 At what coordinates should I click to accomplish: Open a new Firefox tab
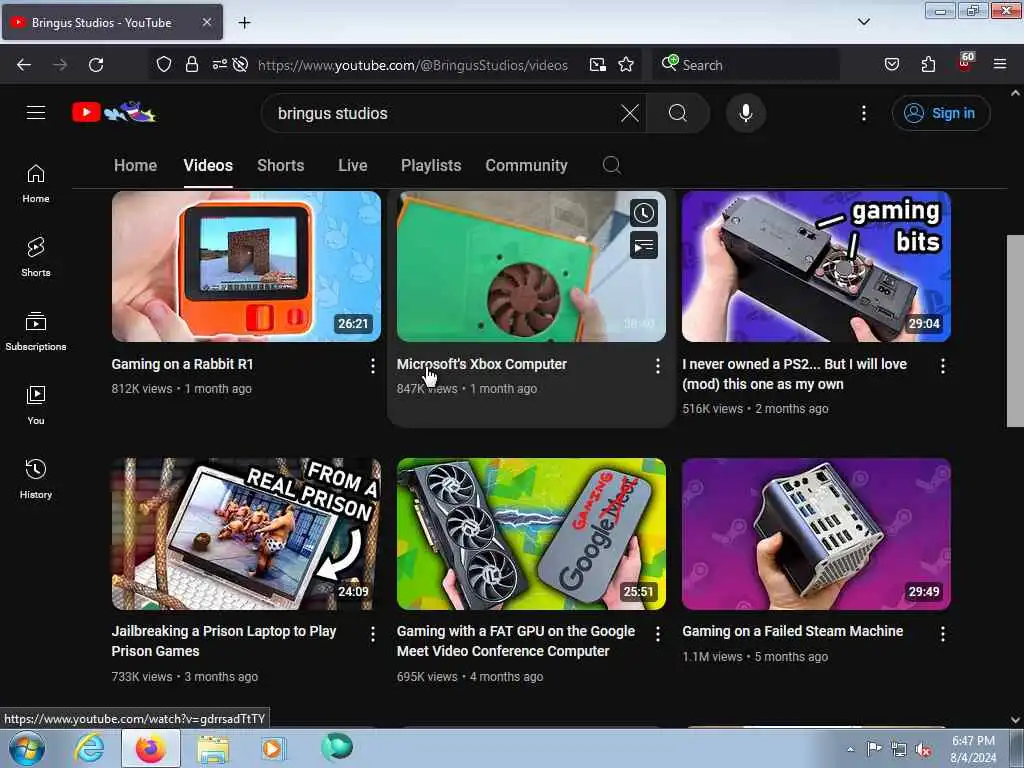(244, 23)
